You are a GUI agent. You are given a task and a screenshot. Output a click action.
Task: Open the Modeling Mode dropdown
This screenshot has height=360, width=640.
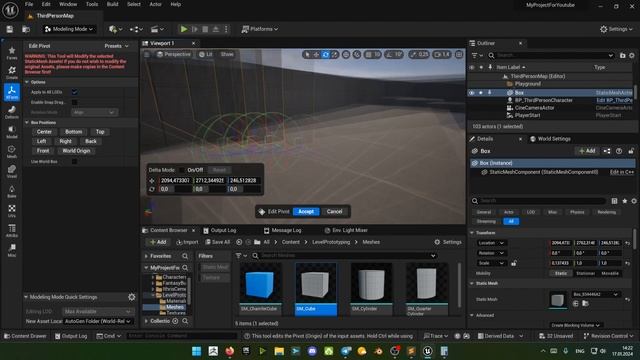pos(69,29)
